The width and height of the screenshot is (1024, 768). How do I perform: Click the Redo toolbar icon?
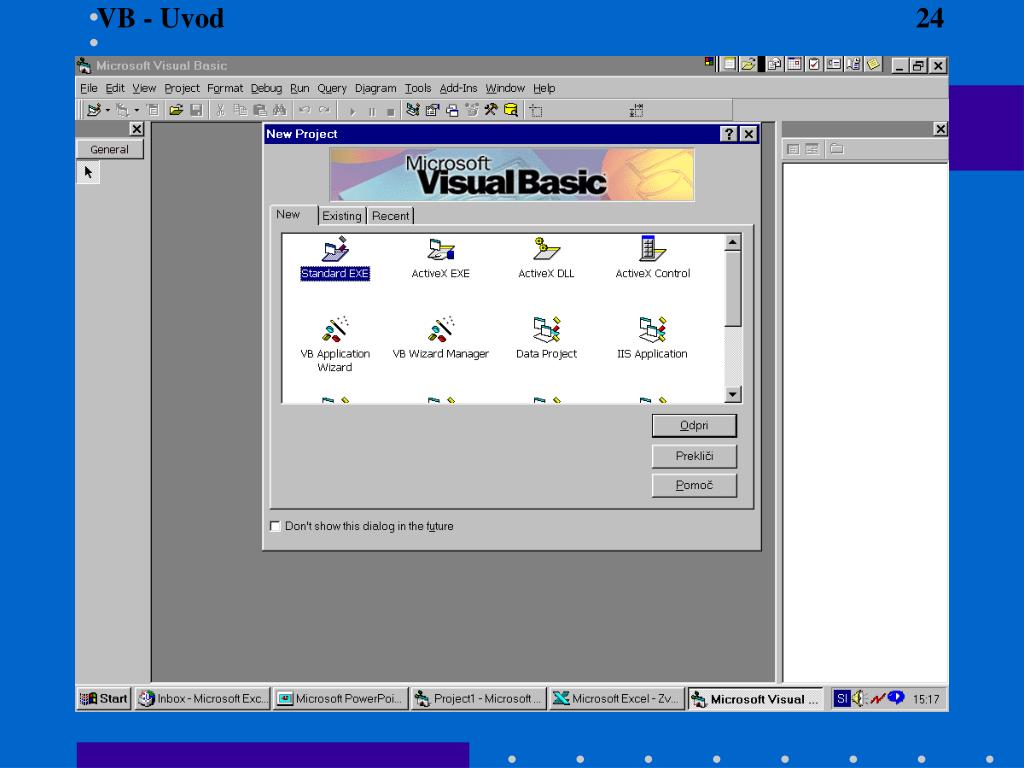click(325, 110)
